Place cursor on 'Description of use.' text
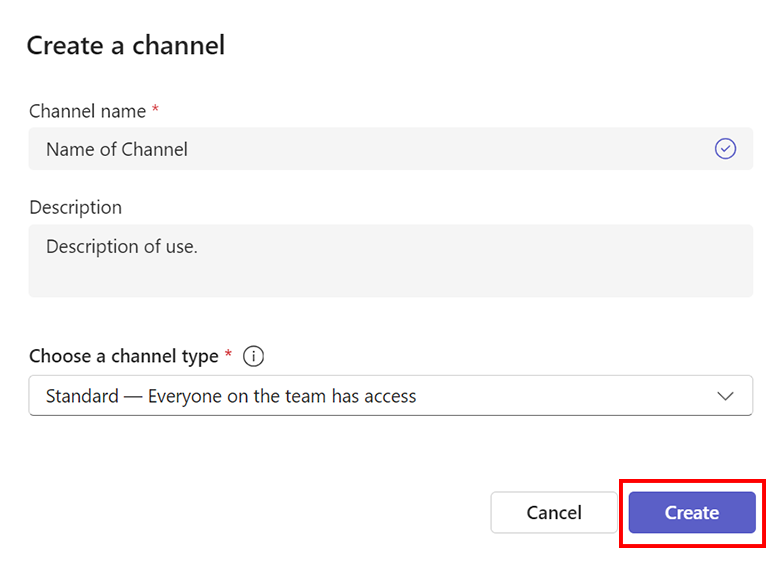Screen dimensions: 780x561 point(121,246)
